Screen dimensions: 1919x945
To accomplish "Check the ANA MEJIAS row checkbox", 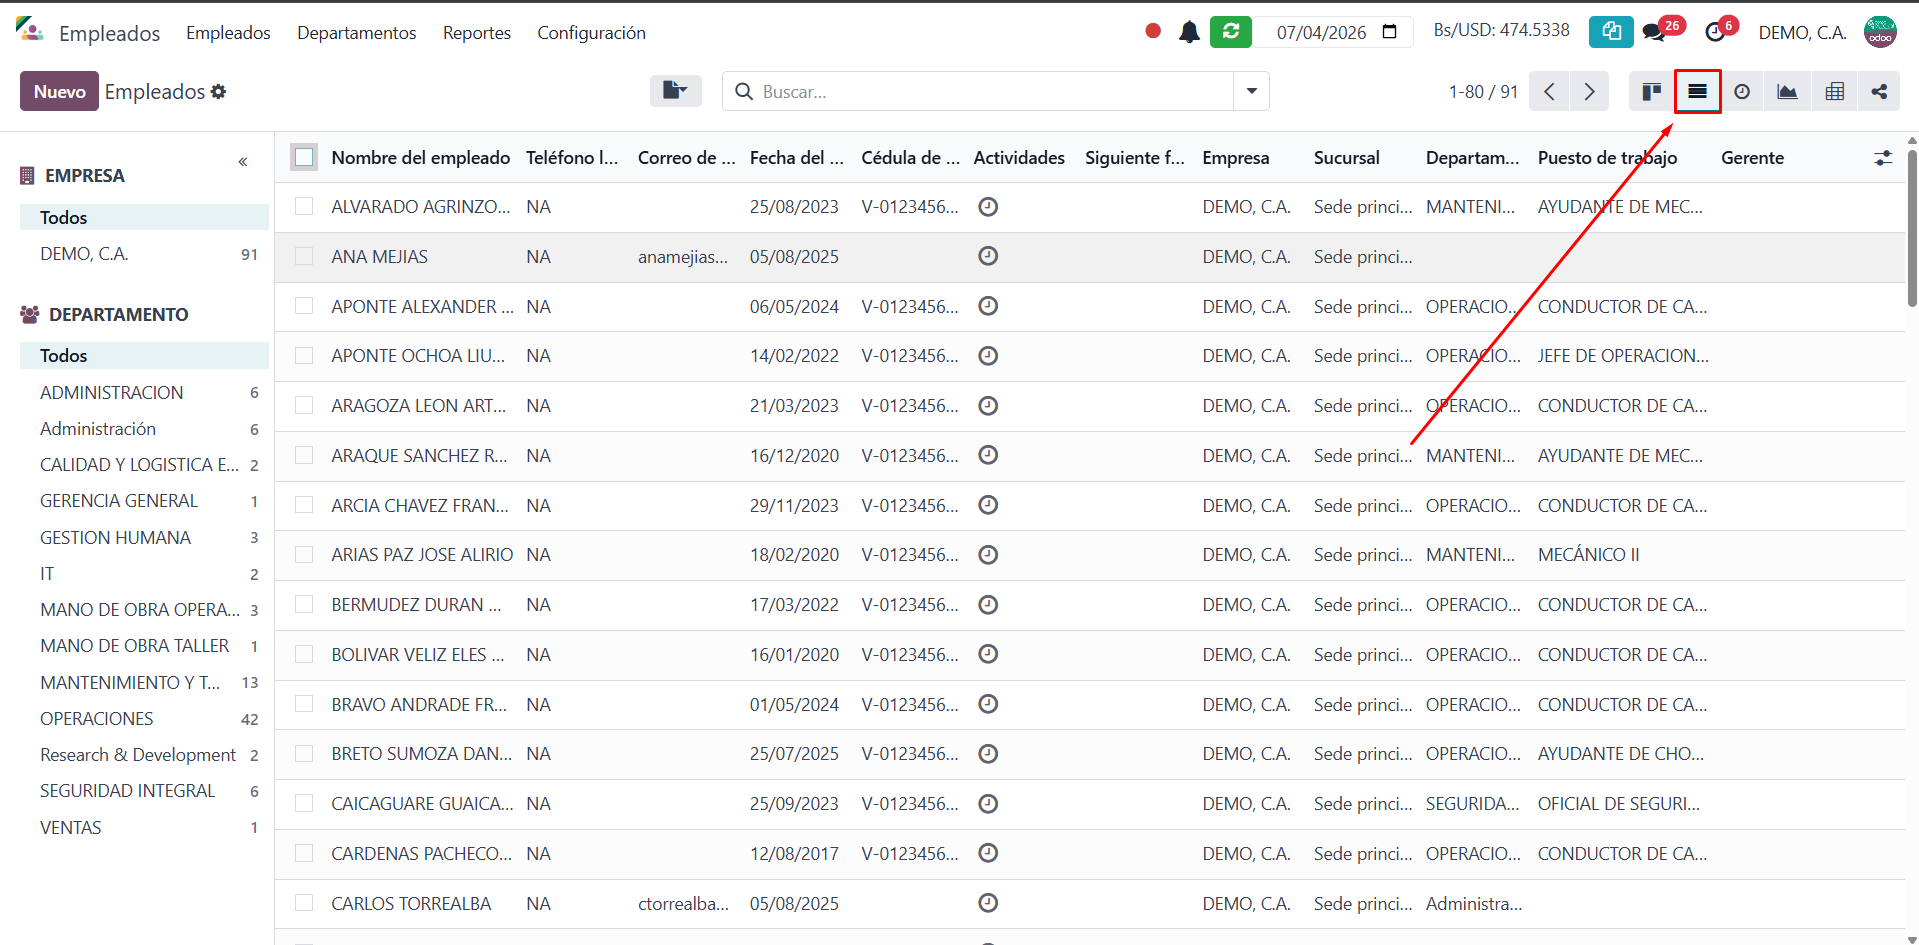I will coord(304,256).
